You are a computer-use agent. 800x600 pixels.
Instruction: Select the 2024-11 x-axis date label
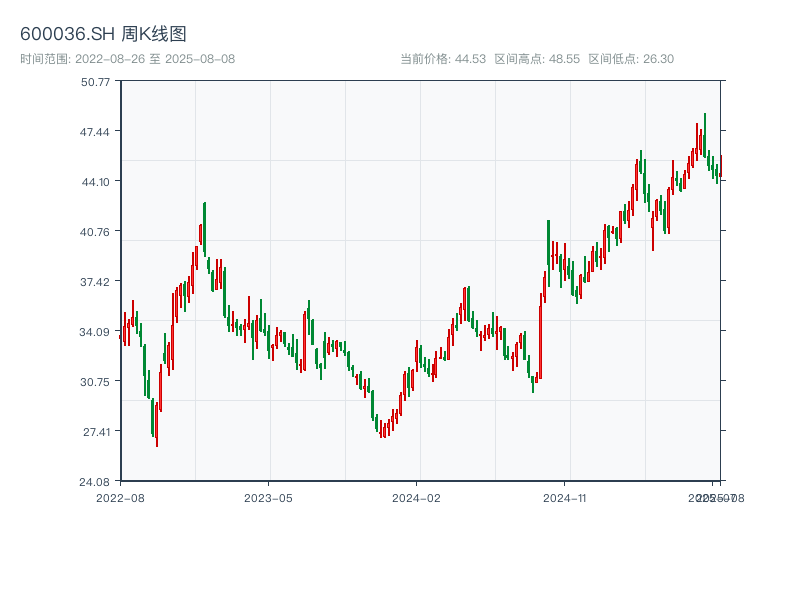click(565, 497)
